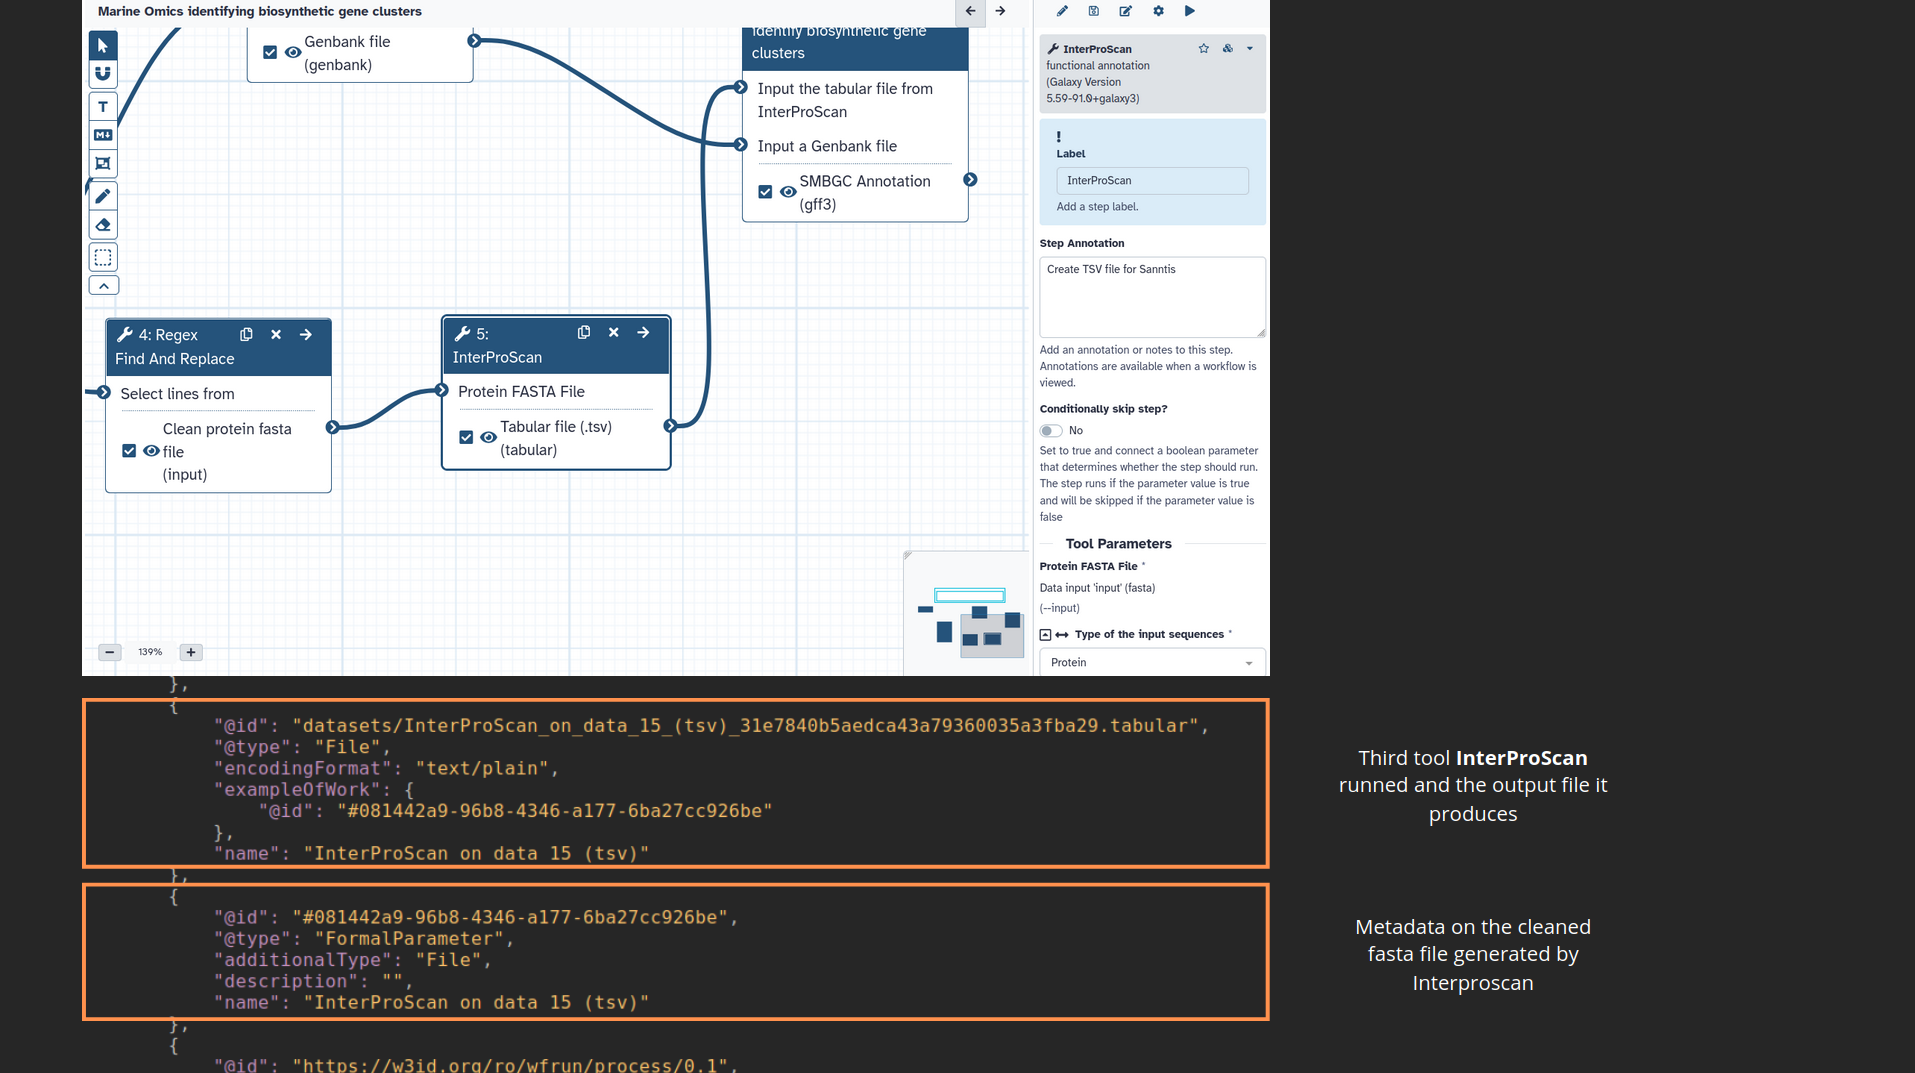This screenshot has height=1073, width=1915.
Task: Collapse the Type of the input sequences section
Action: [1046, 635]
